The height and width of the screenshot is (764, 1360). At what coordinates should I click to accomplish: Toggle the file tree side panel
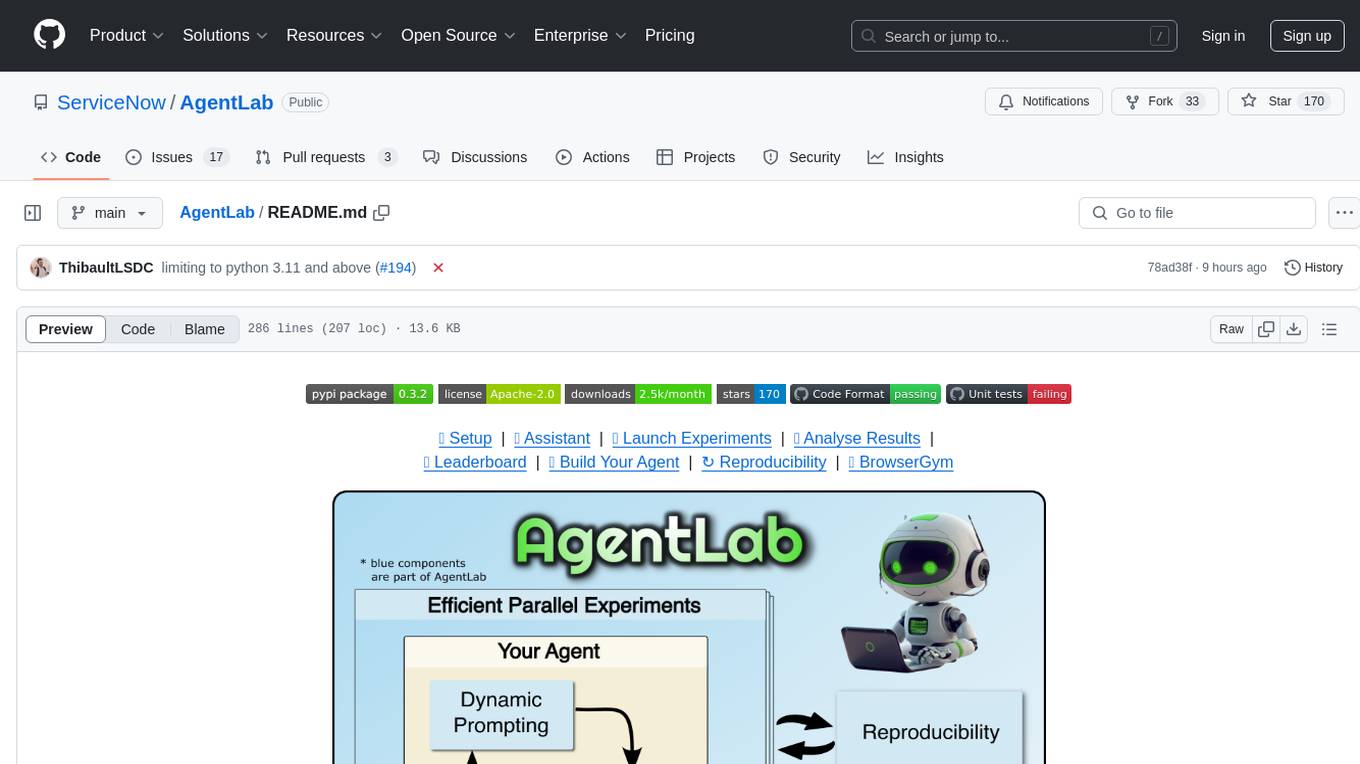click(33, 213)
